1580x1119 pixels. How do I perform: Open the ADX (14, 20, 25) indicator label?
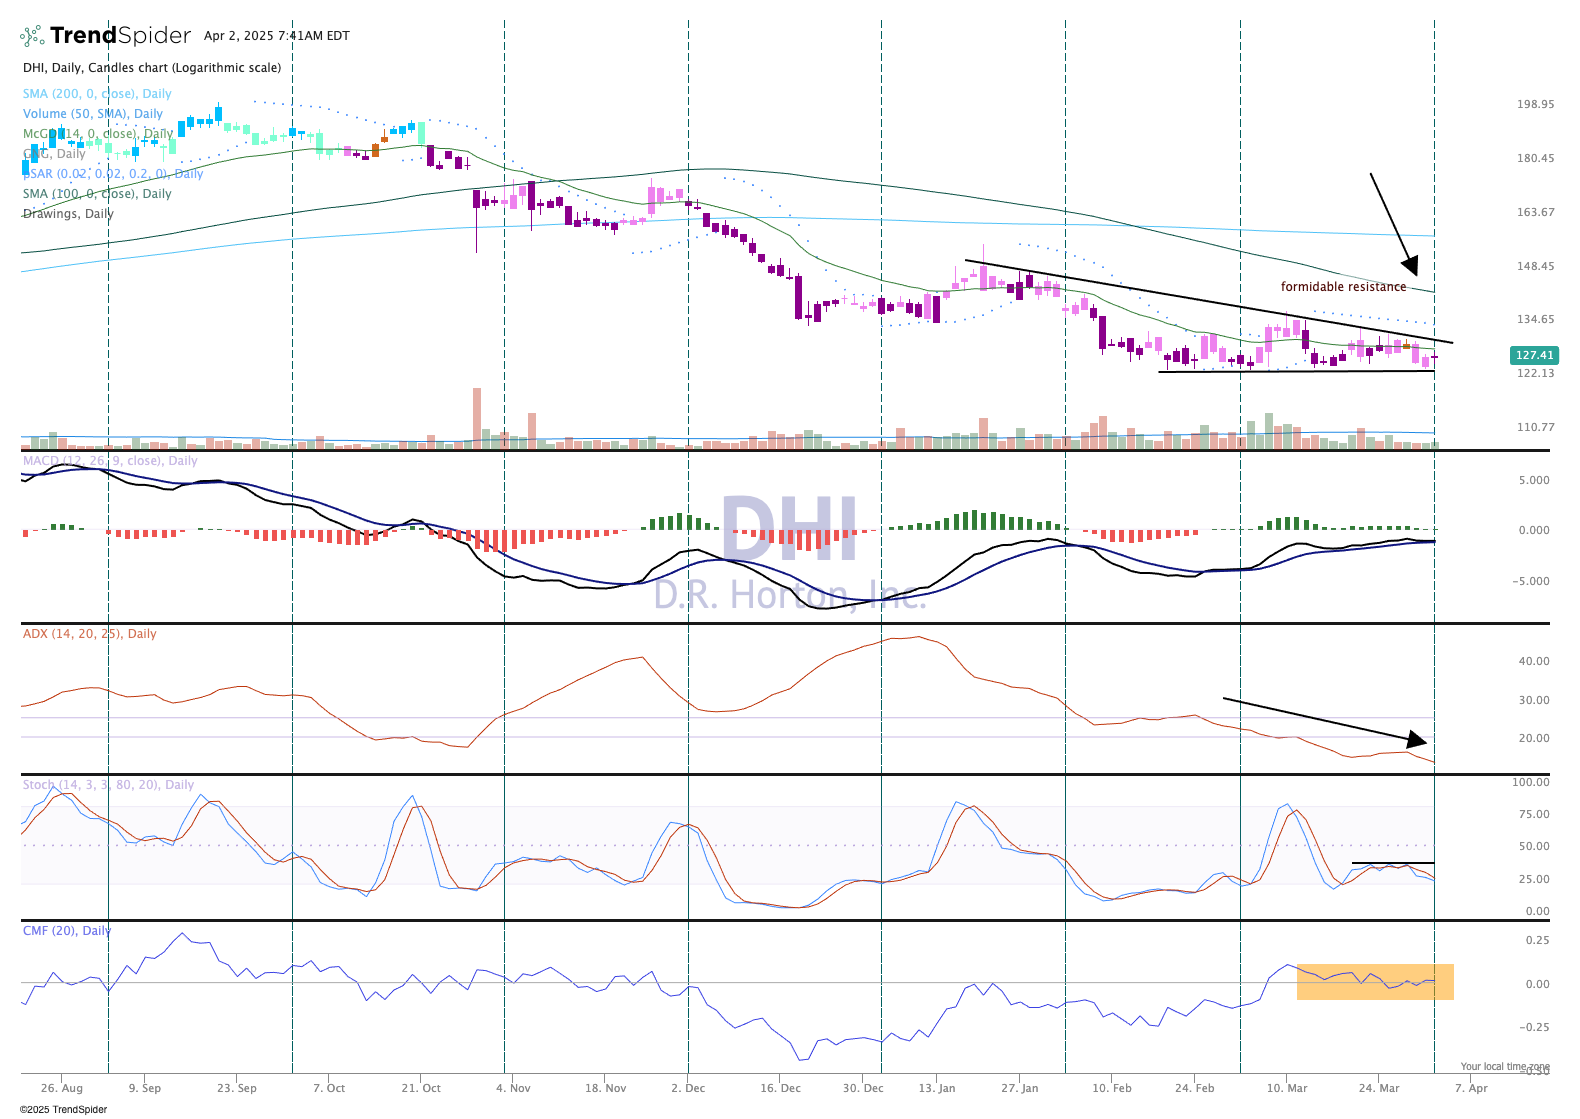(89, 634)
